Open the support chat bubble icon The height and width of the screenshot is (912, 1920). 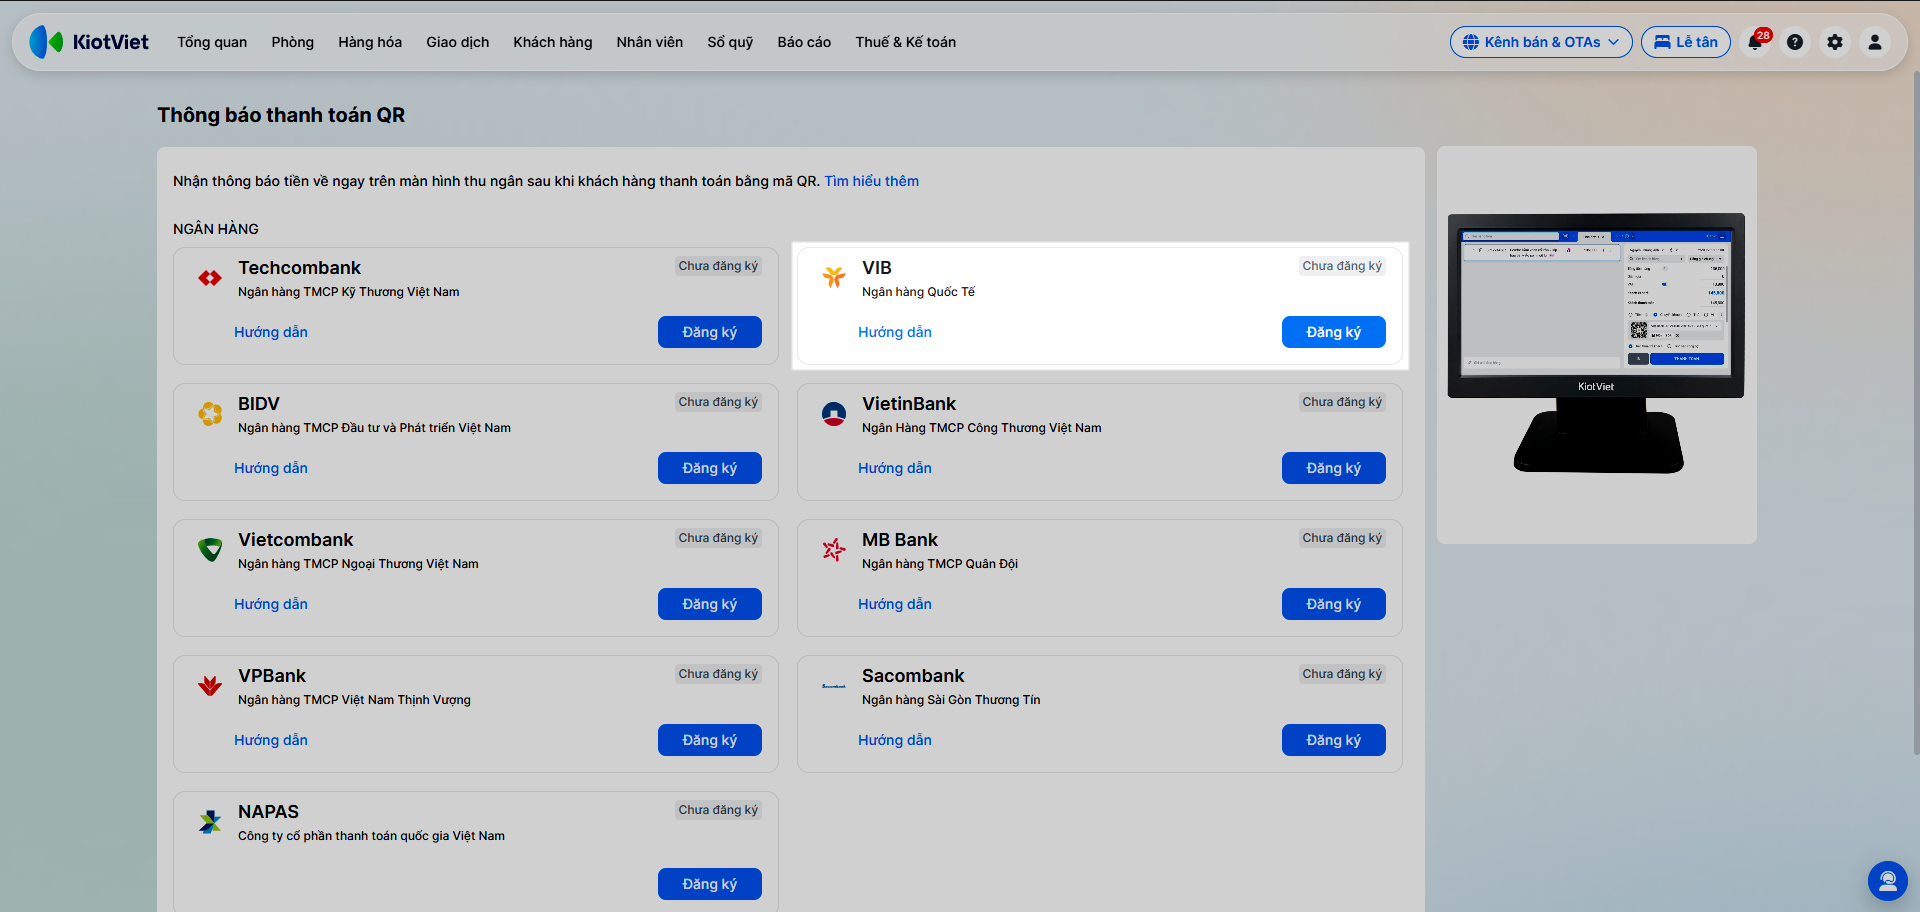pos(1888,881)
